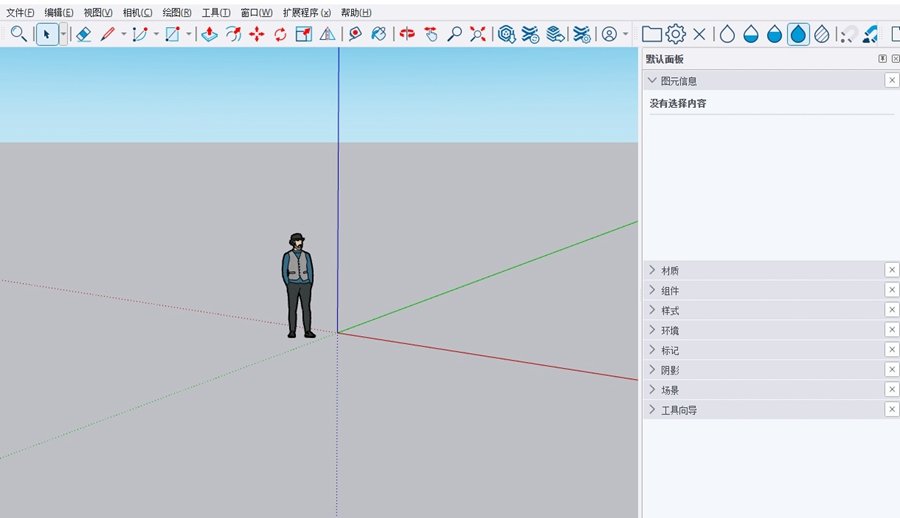900x518 pixels.
Task: Collapse the 图元信息 panel
Action: click(652, 80)
